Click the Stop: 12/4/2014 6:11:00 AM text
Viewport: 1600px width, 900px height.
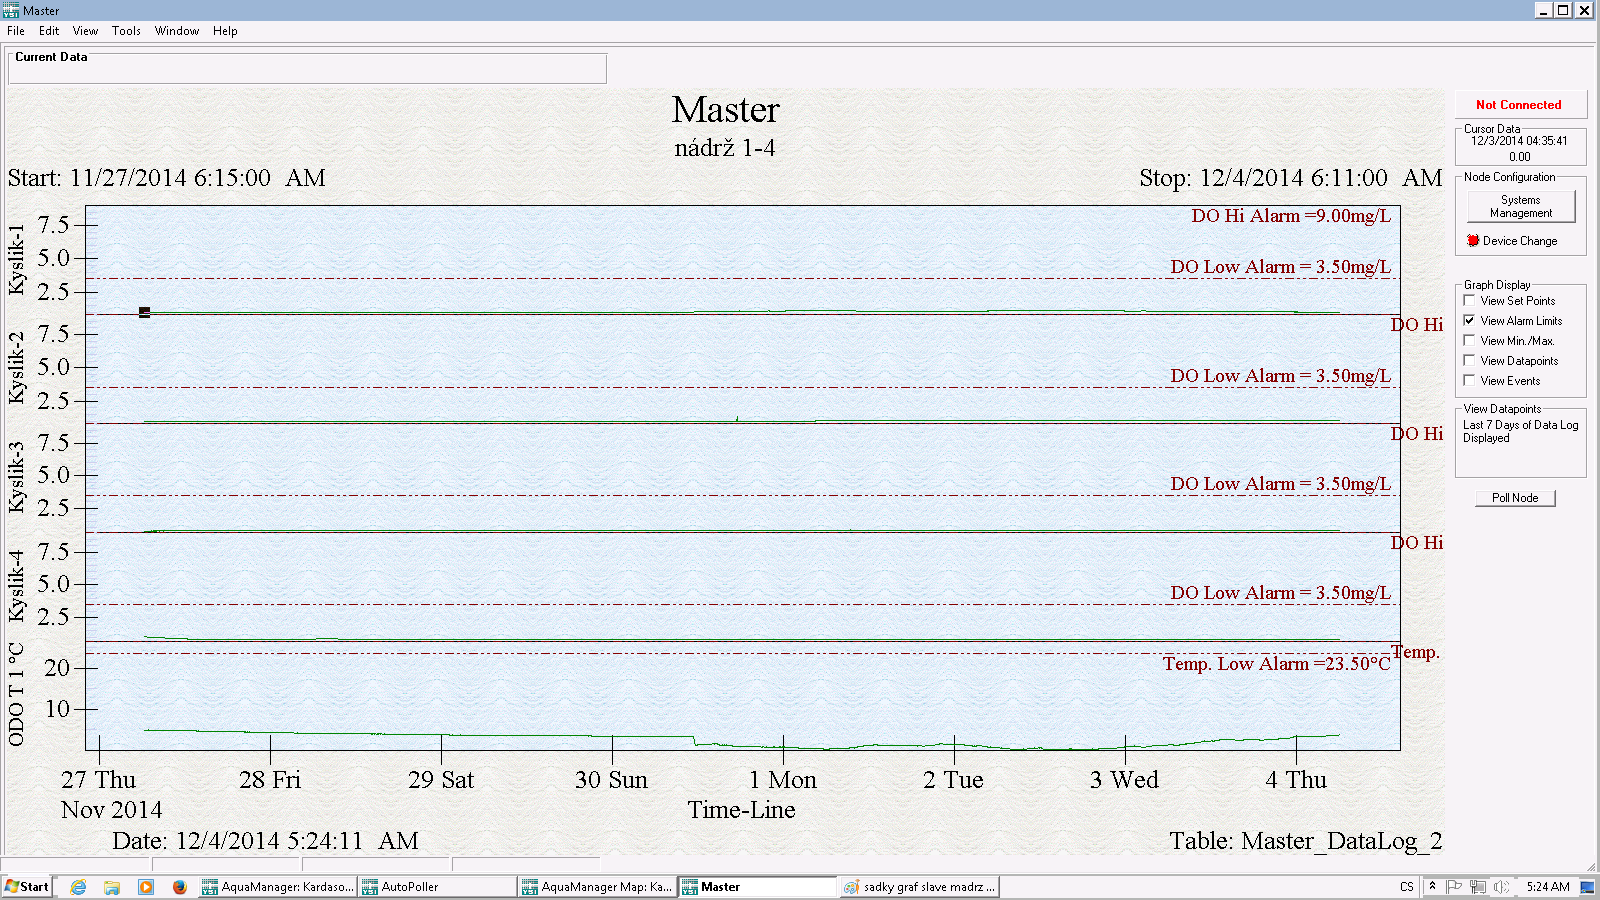click(x=1290, y=178)
